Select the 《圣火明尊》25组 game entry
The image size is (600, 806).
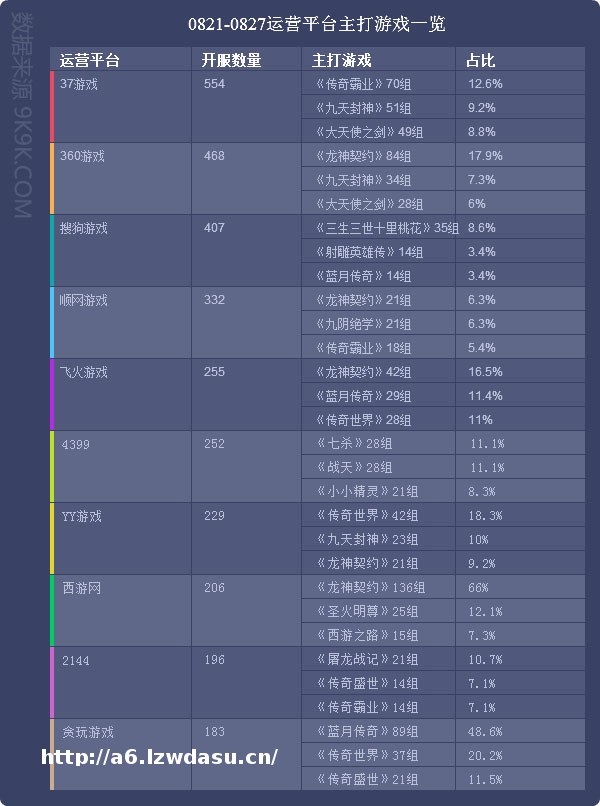[362, 612]
